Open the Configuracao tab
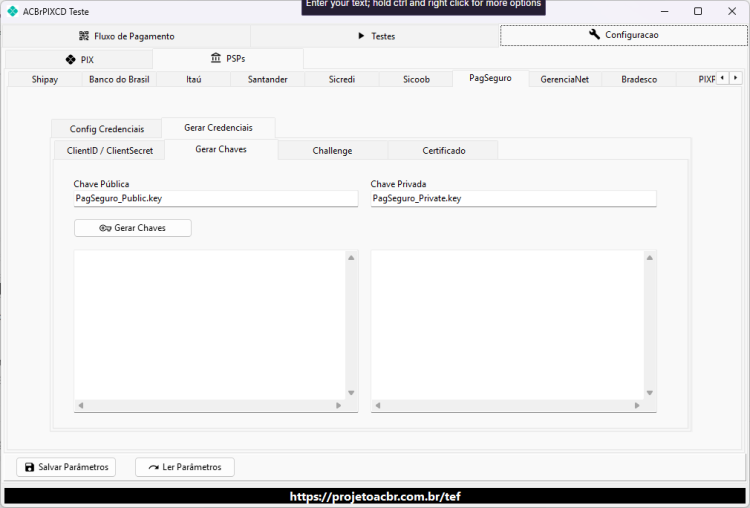The width and height of the screenshot is (750, 508). (624, 35)
